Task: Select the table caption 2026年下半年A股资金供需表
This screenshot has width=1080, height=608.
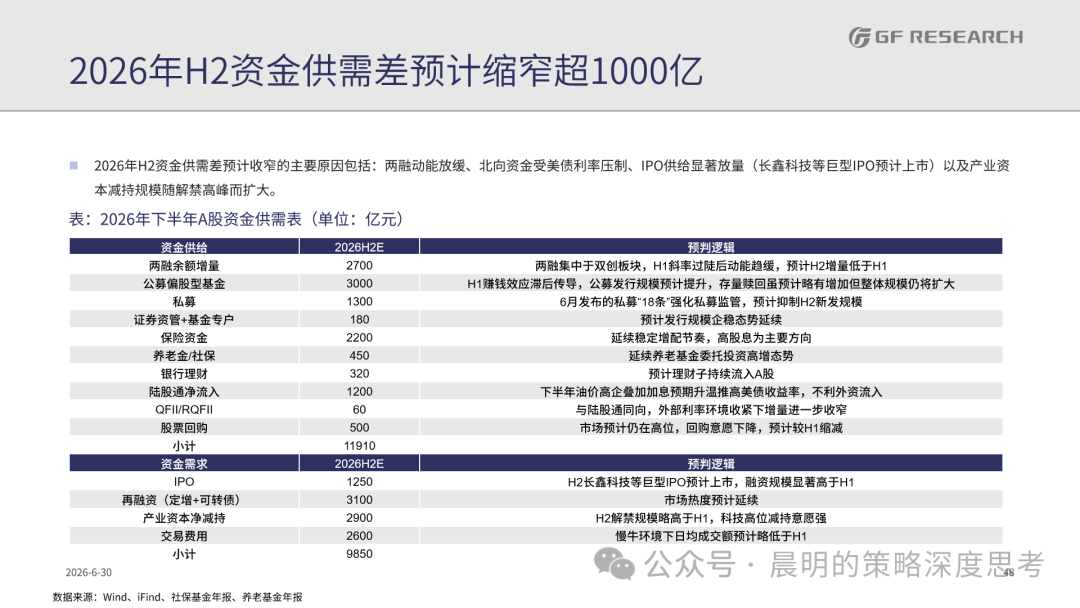Action: click(x=237, y=219)
